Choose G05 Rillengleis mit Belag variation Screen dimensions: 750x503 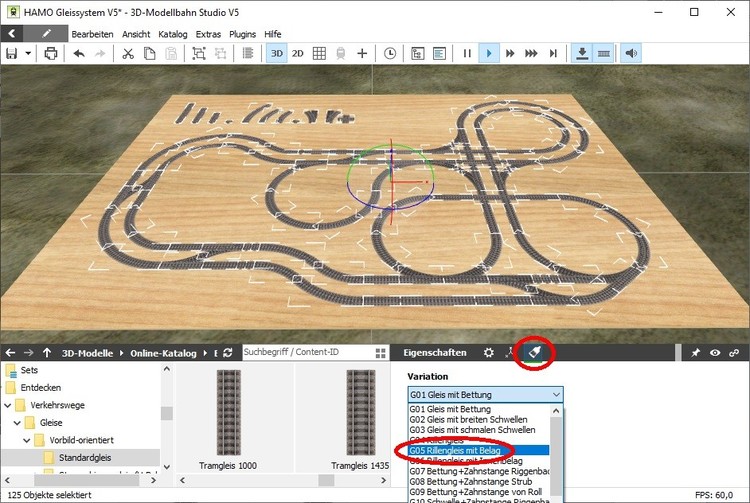pyautogui.click(x=478, y=450)
